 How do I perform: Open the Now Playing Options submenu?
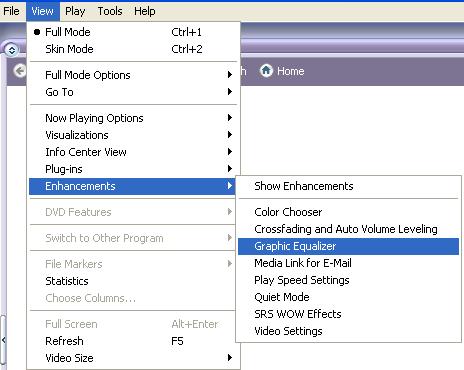133,118
